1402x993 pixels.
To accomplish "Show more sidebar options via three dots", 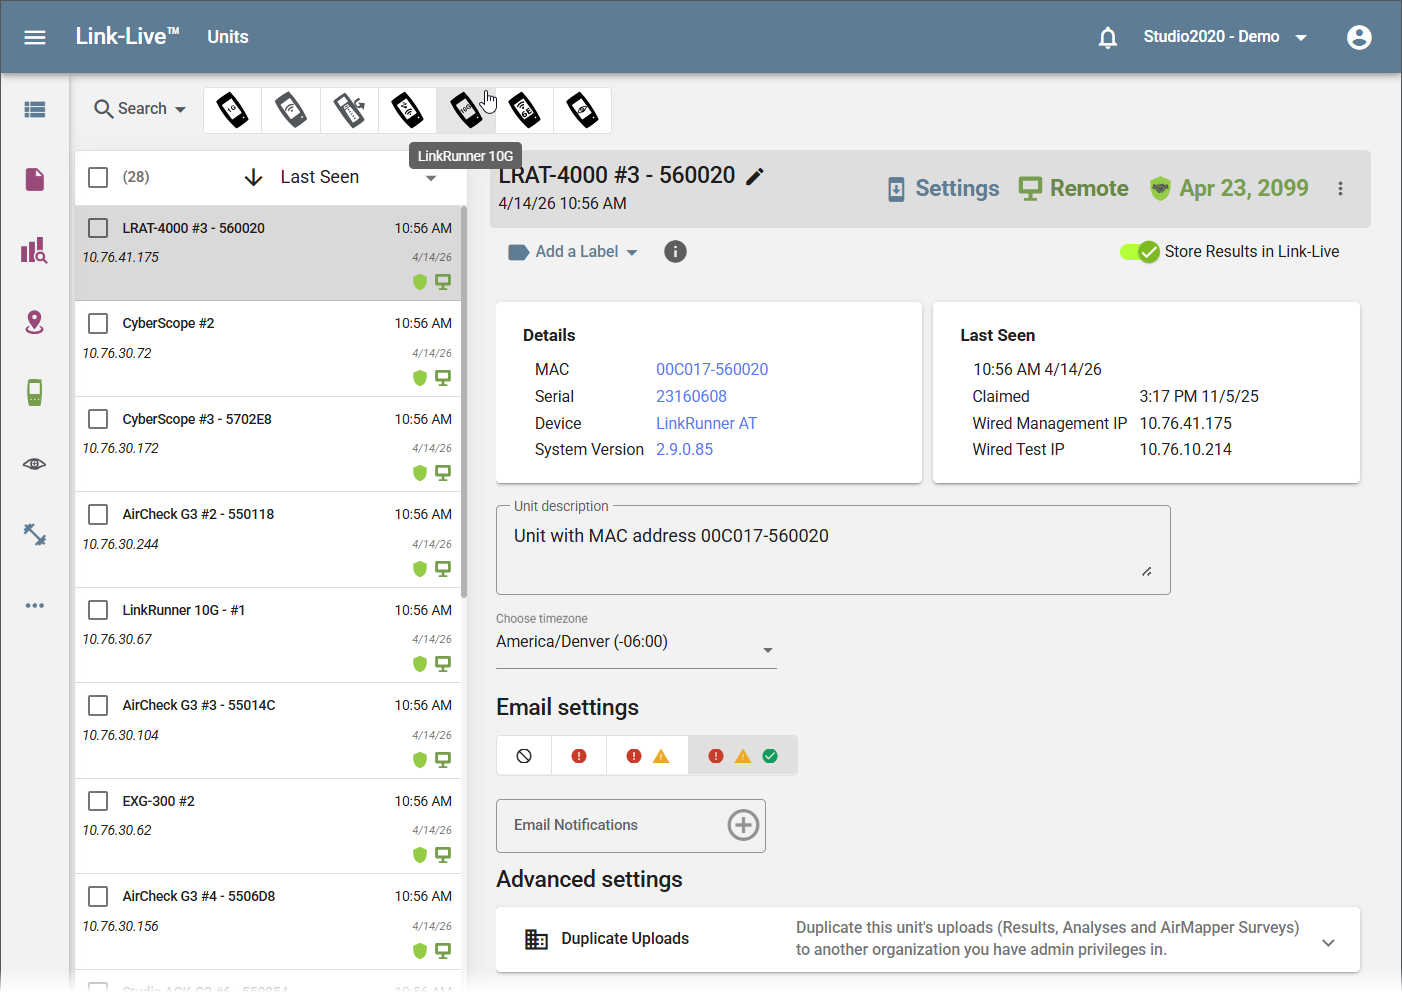I will (35, 605).
